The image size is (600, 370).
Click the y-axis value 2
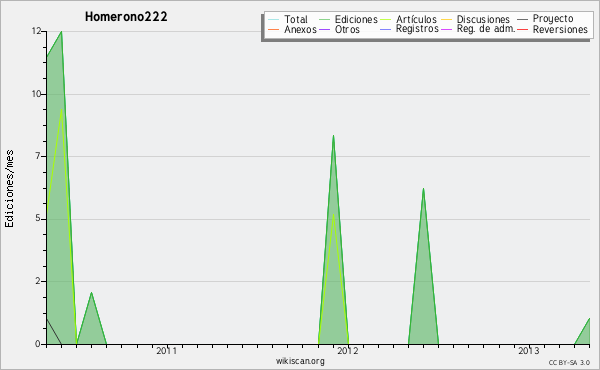(x=38, y=281)
